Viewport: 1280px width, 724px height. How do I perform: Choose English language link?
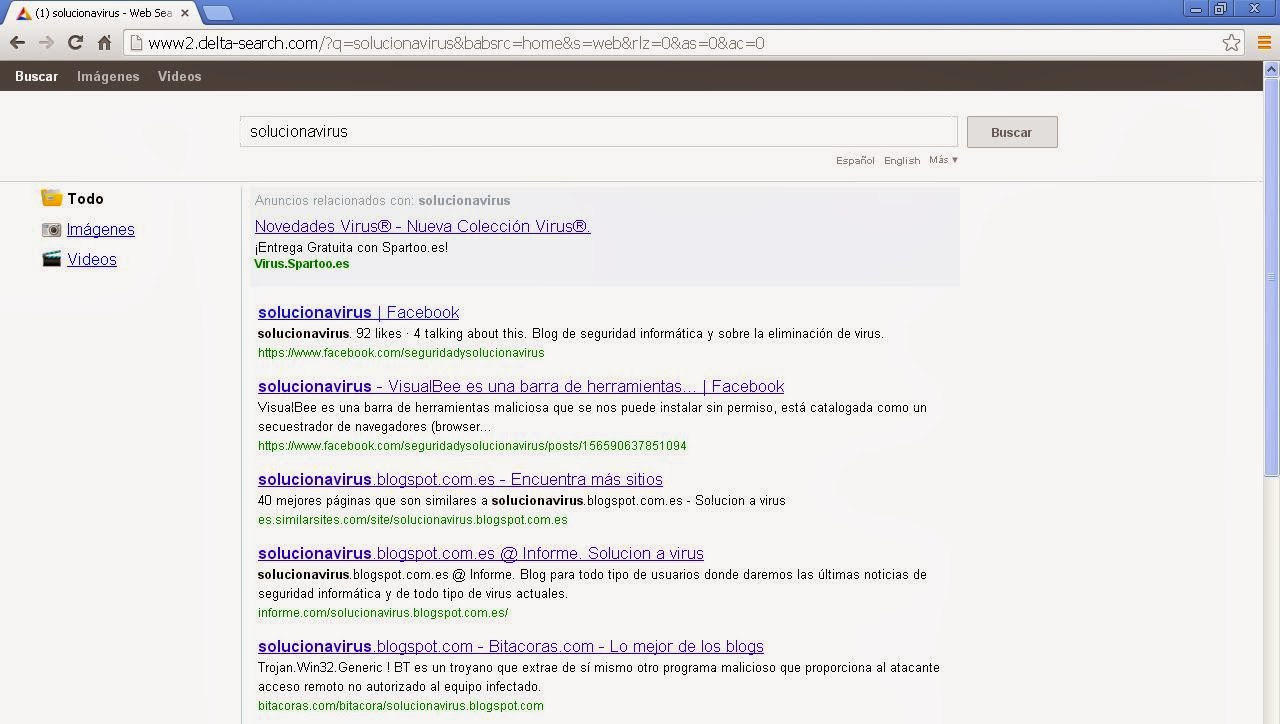(902, 160)
